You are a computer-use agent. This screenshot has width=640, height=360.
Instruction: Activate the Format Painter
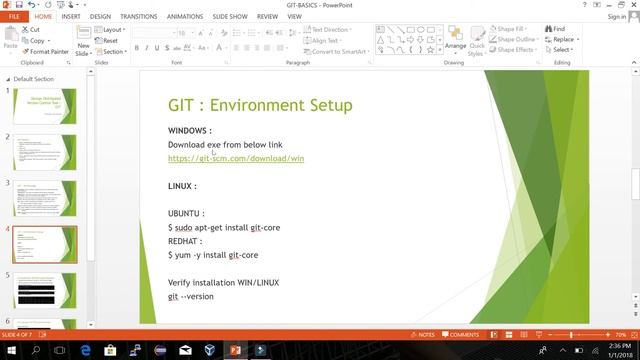(45, 51)
